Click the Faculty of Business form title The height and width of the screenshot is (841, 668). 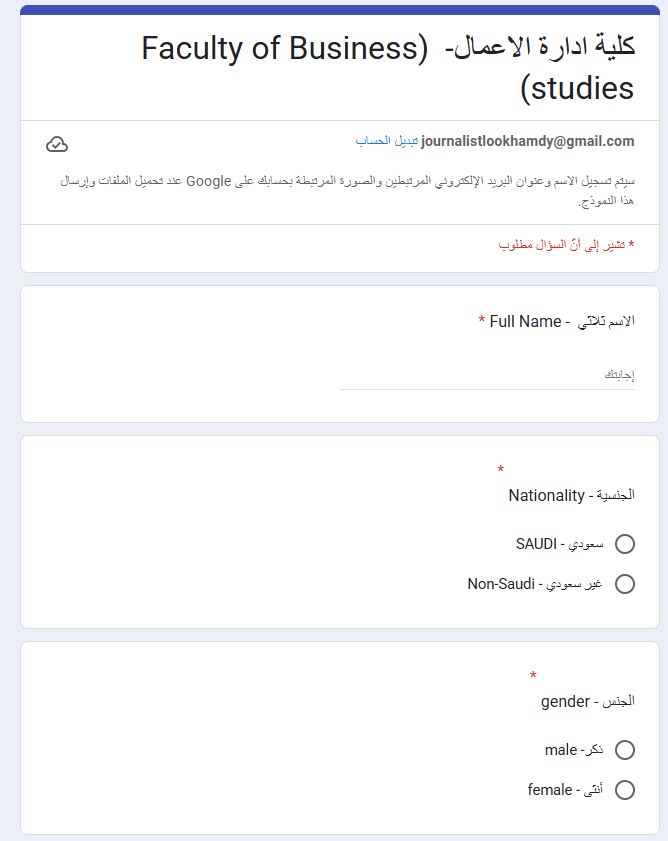pyautogui.click(x=388, y=67)
